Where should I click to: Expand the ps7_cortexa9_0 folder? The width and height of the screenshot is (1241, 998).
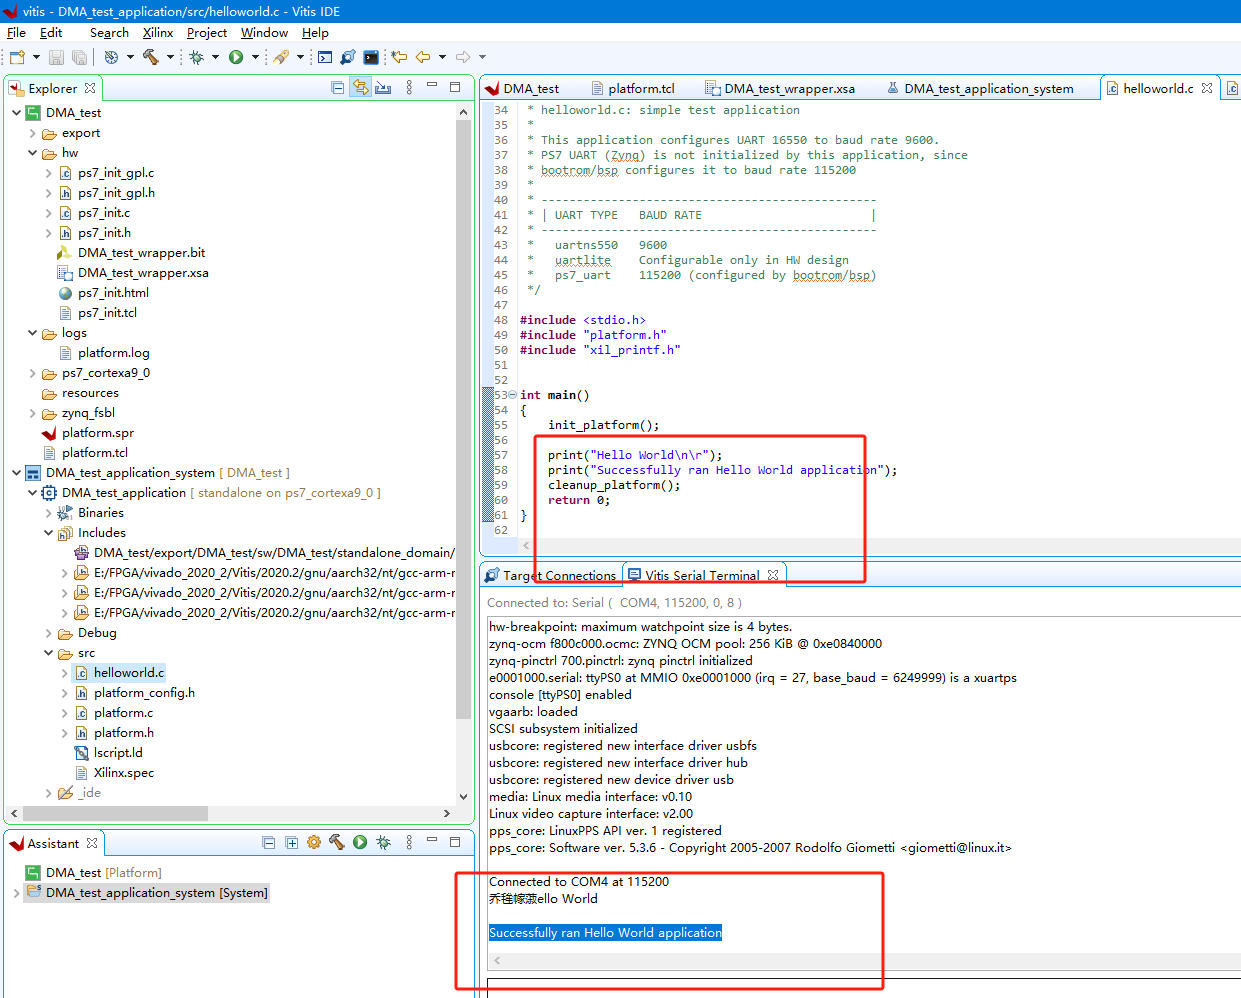pos(33,373)
